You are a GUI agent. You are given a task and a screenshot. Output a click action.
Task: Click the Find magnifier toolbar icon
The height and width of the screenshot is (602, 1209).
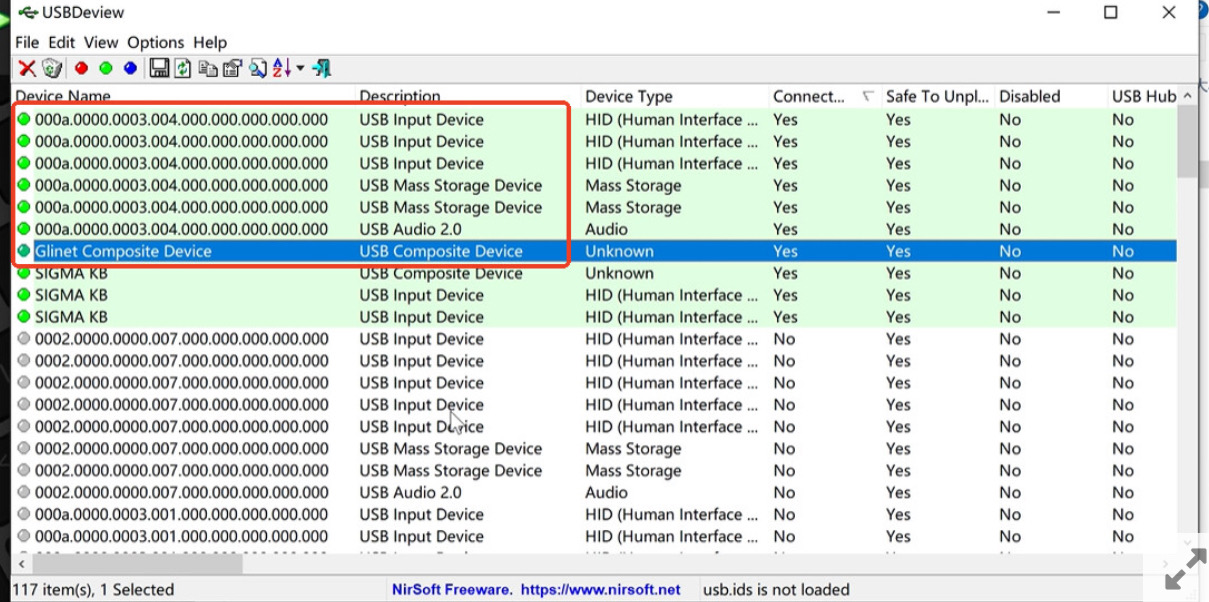pos(258,68)
